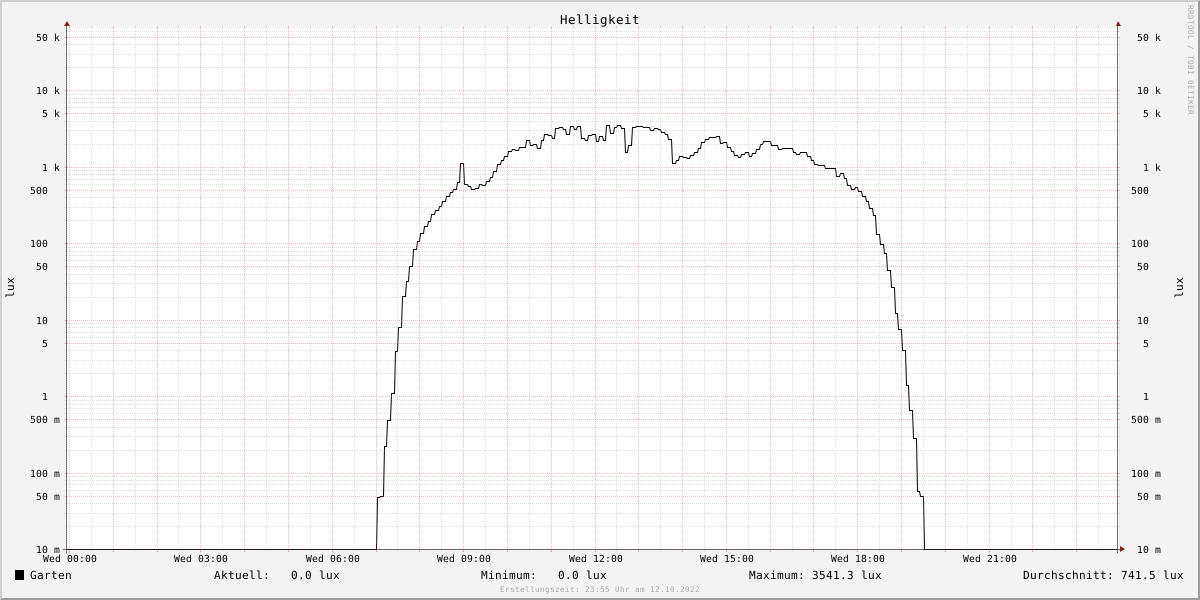1200x600 pixels.
Task: Click the Durchschnitt 741.5 lux value
Action: click(x=1152, y=575)
